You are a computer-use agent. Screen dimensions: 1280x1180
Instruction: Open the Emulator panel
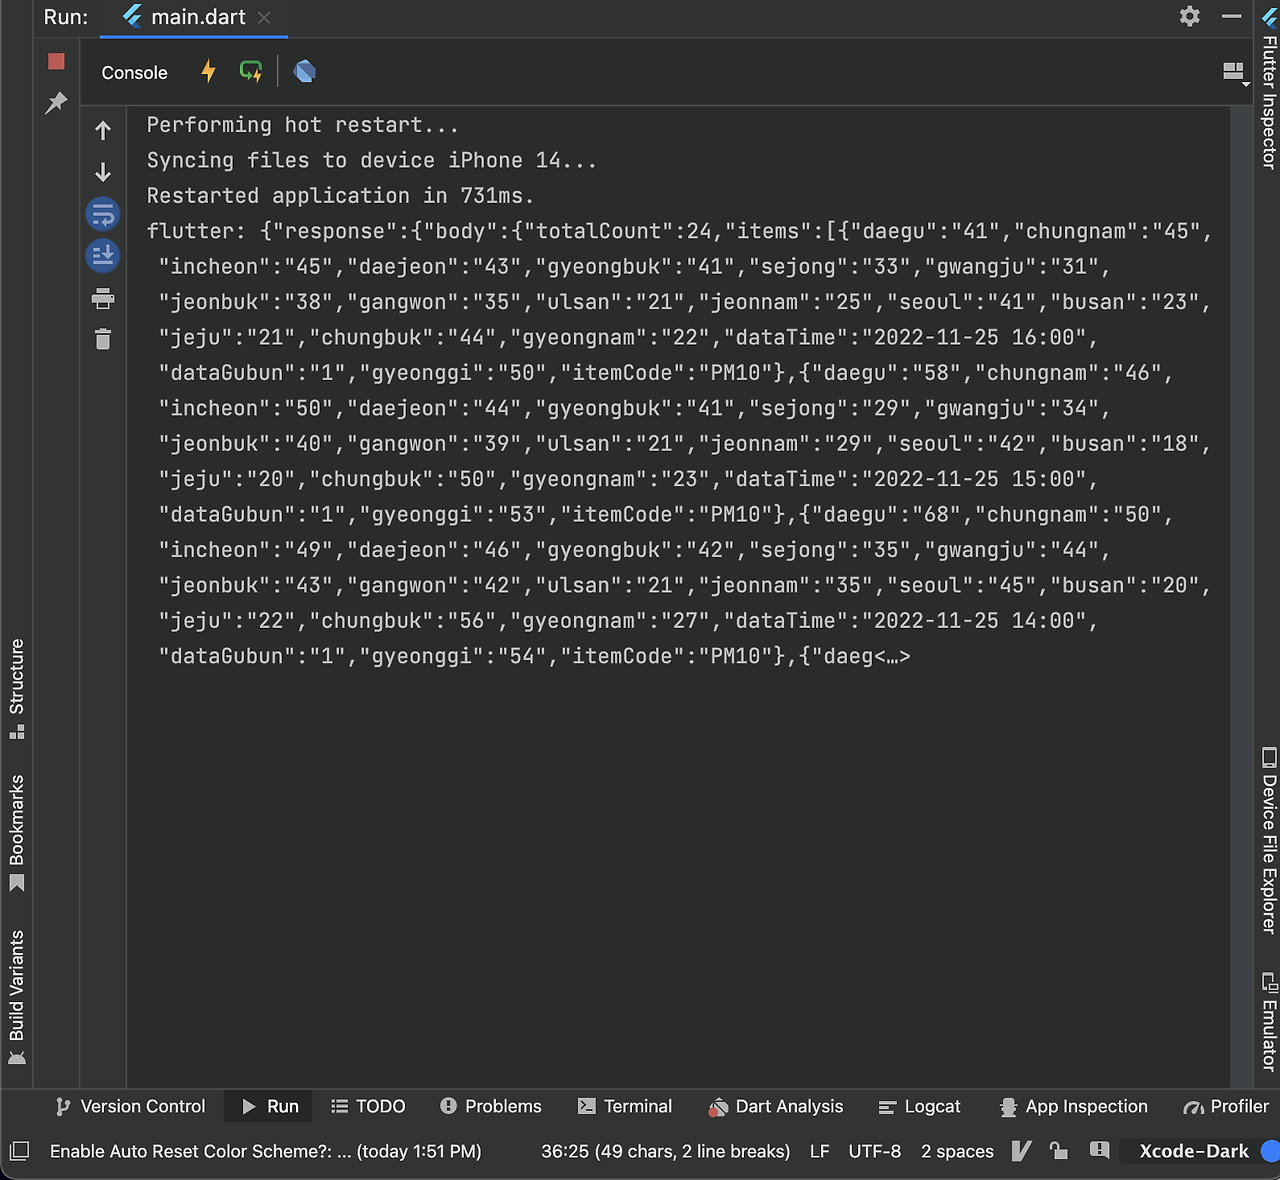1269,1021
